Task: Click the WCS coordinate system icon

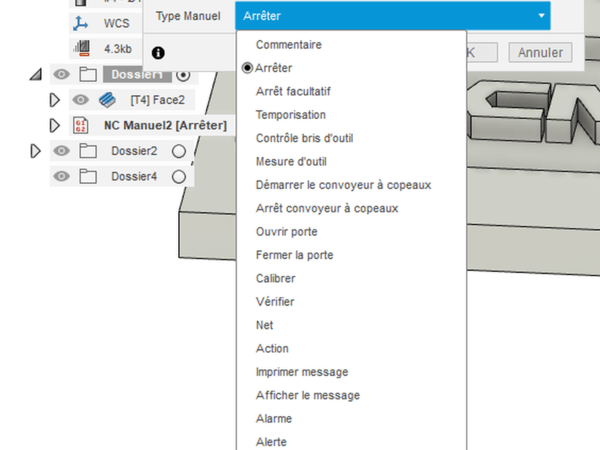Action: 81,22
